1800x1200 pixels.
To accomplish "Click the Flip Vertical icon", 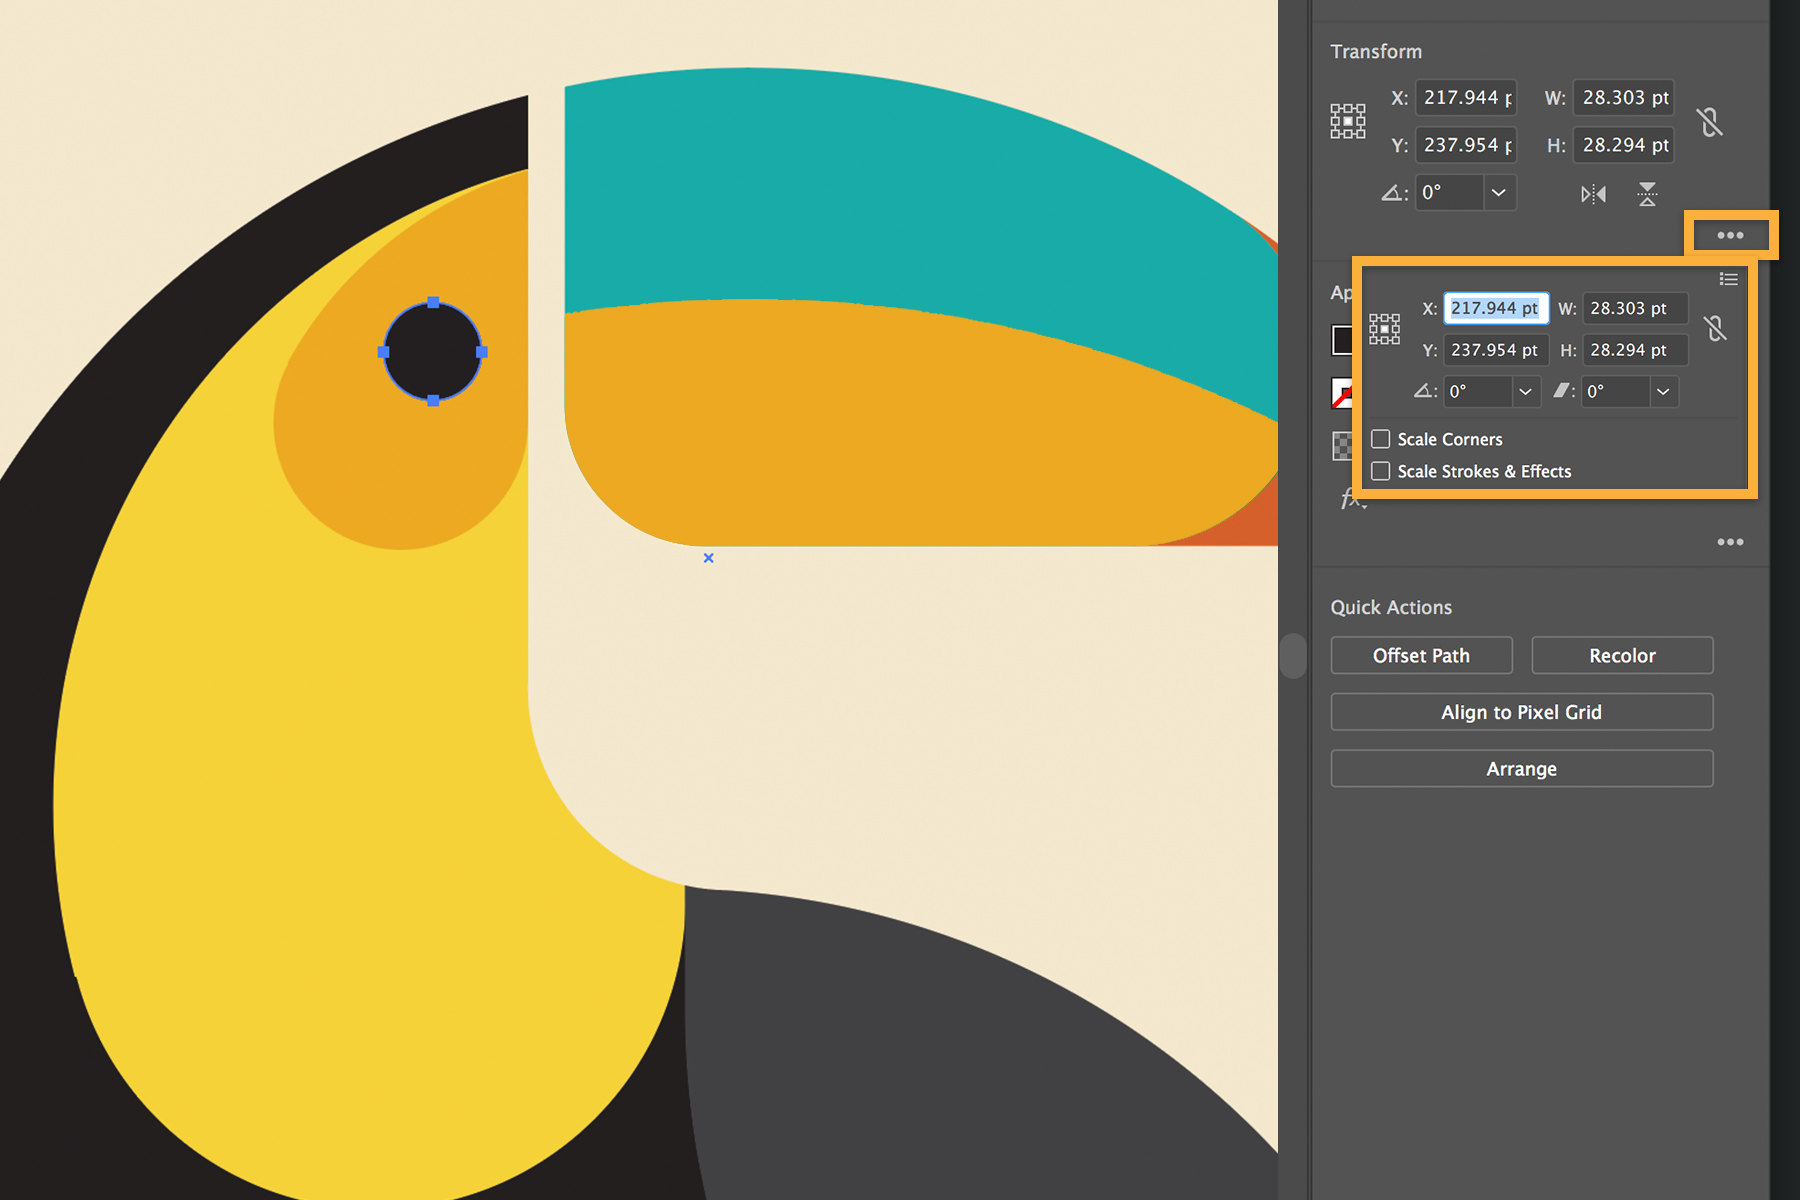I will (x=1647, y=194).
